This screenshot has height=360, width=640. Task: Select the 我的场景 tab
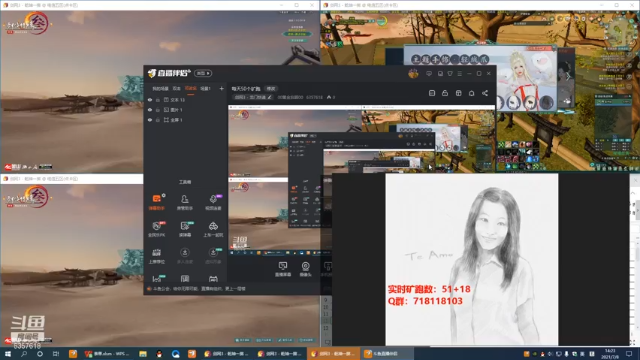pyautogui.click(x=160, y=89)
